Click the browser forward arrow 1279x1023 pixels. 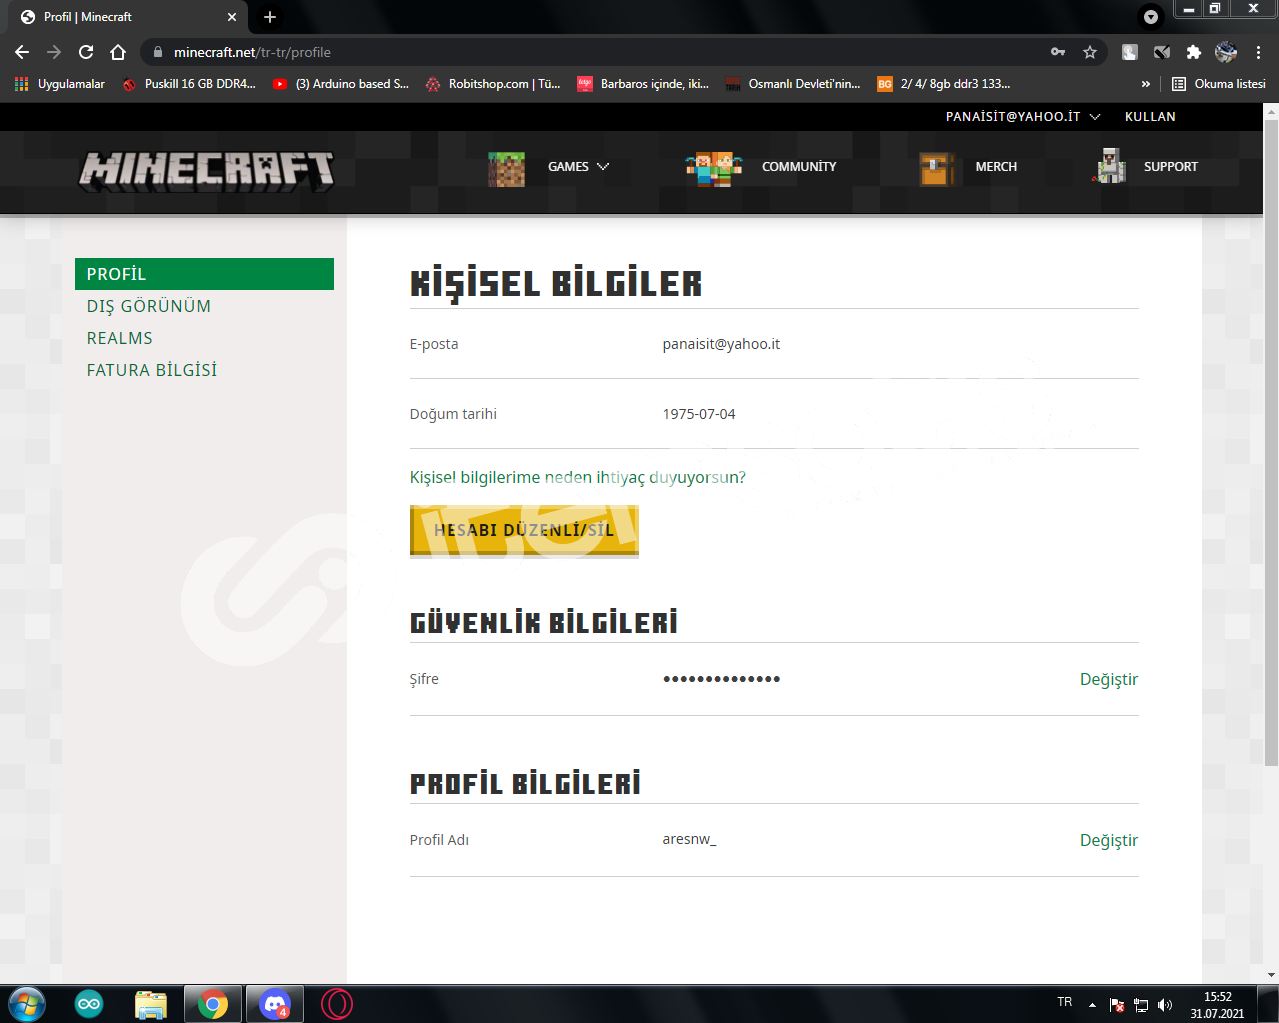click(x=54, y=52)
